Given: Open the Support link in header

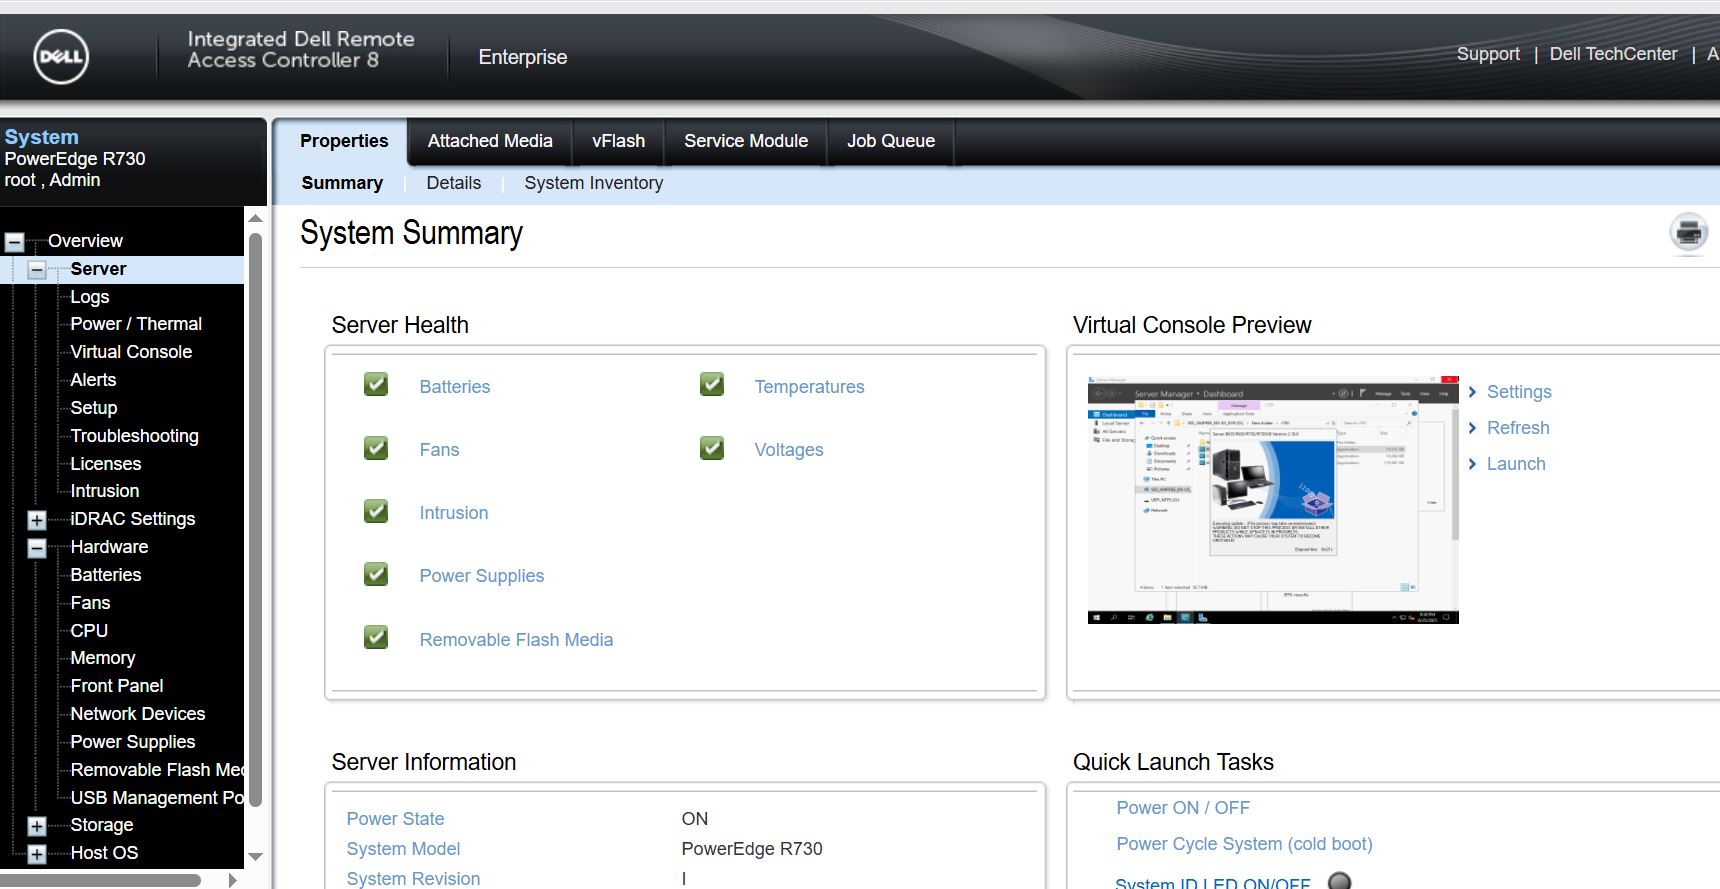Looking at the screenshot, I should pyautogui.click(x=1488, y=54).
